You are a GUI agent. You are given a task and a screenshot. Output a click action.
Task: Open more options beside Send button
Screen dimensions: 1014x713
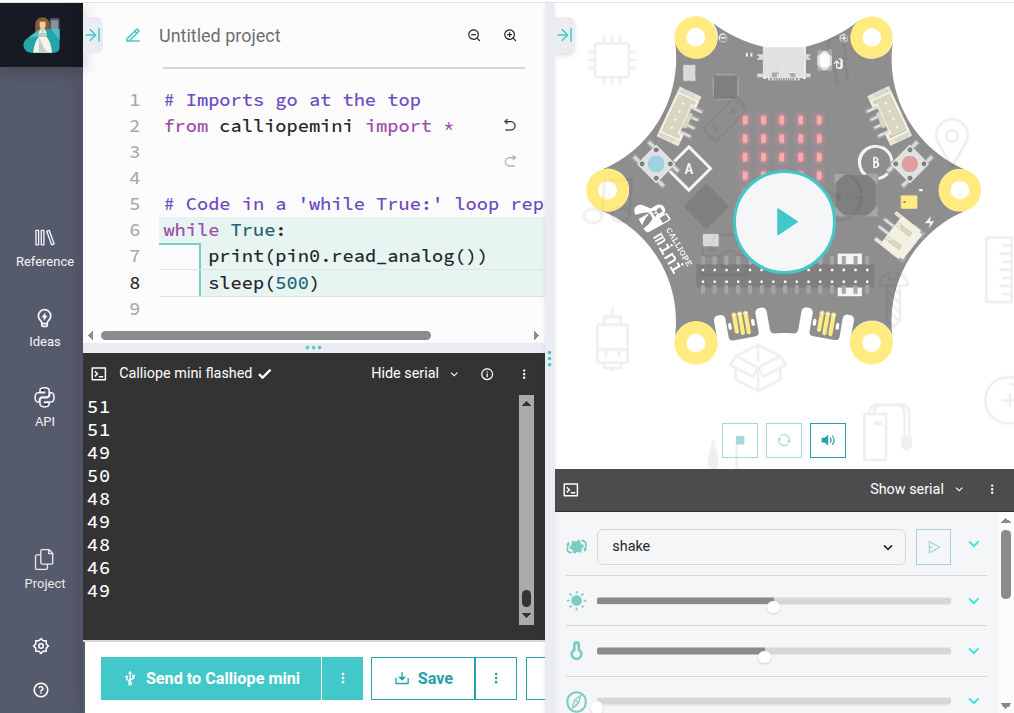343,678
